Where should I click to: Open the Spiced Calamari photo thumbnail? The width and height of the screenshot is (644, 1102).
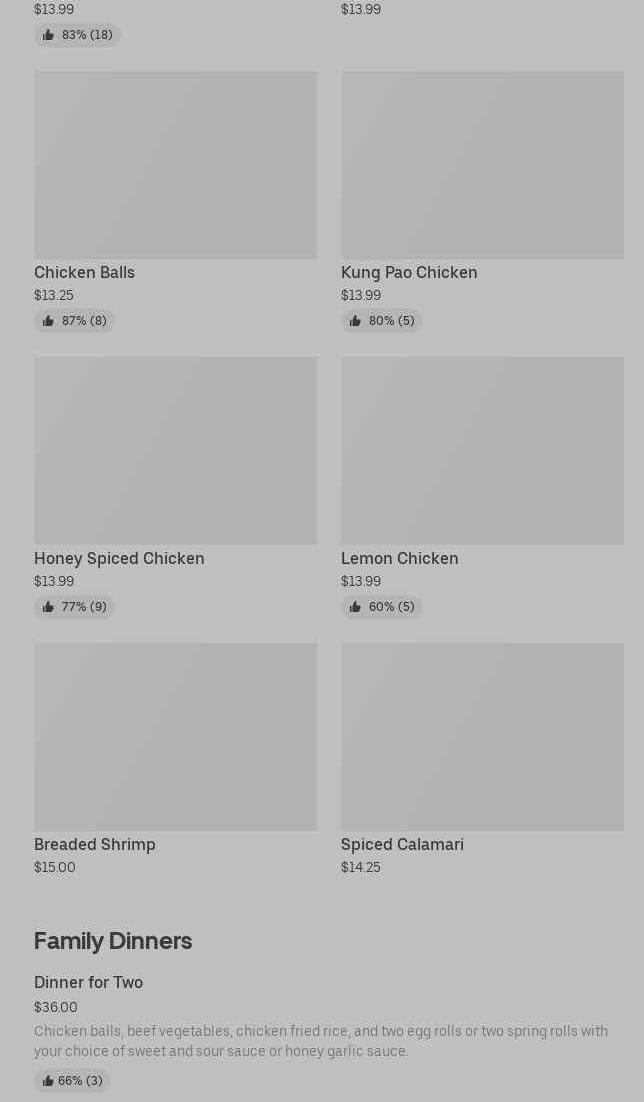coord(482,737)
